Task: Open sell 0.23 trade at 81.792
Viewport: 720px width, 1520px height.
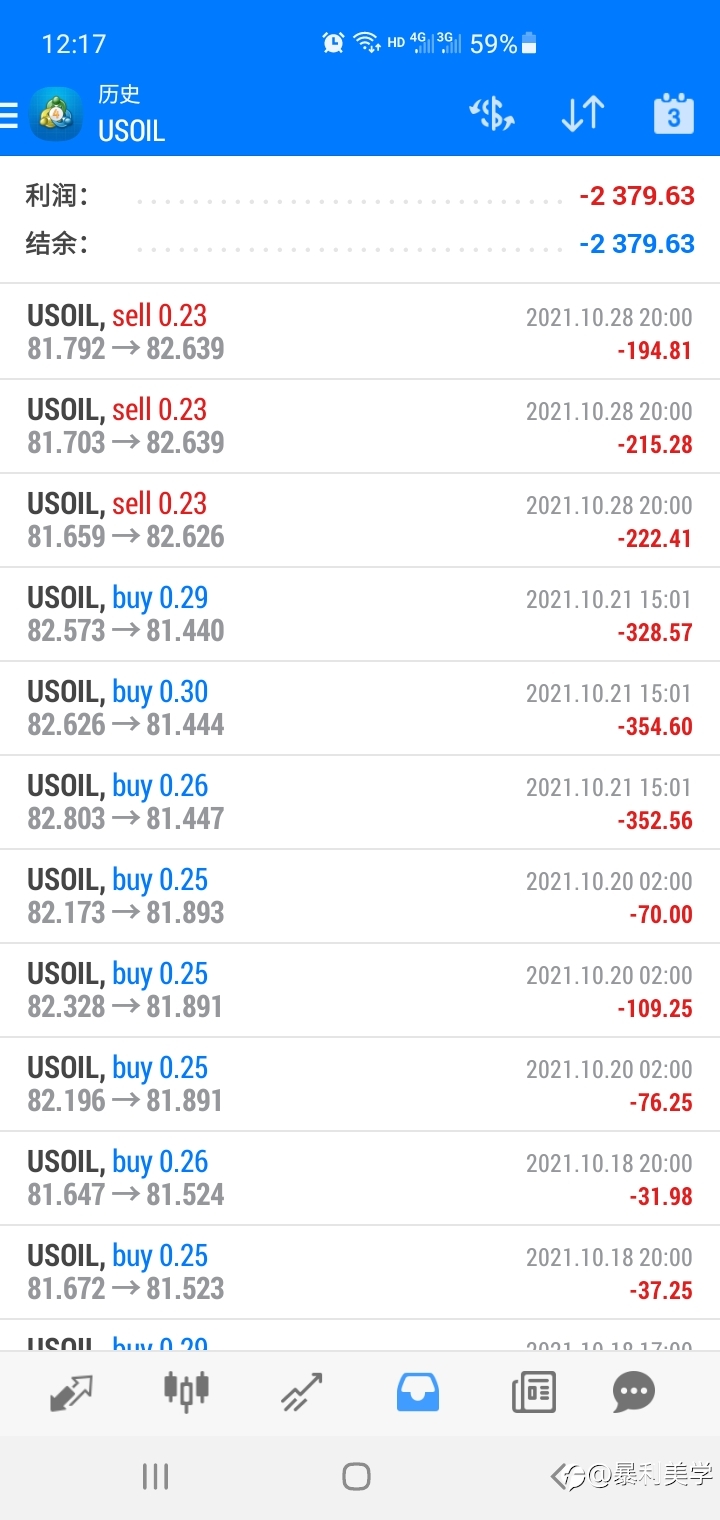Action: click(x=360, y=332)
